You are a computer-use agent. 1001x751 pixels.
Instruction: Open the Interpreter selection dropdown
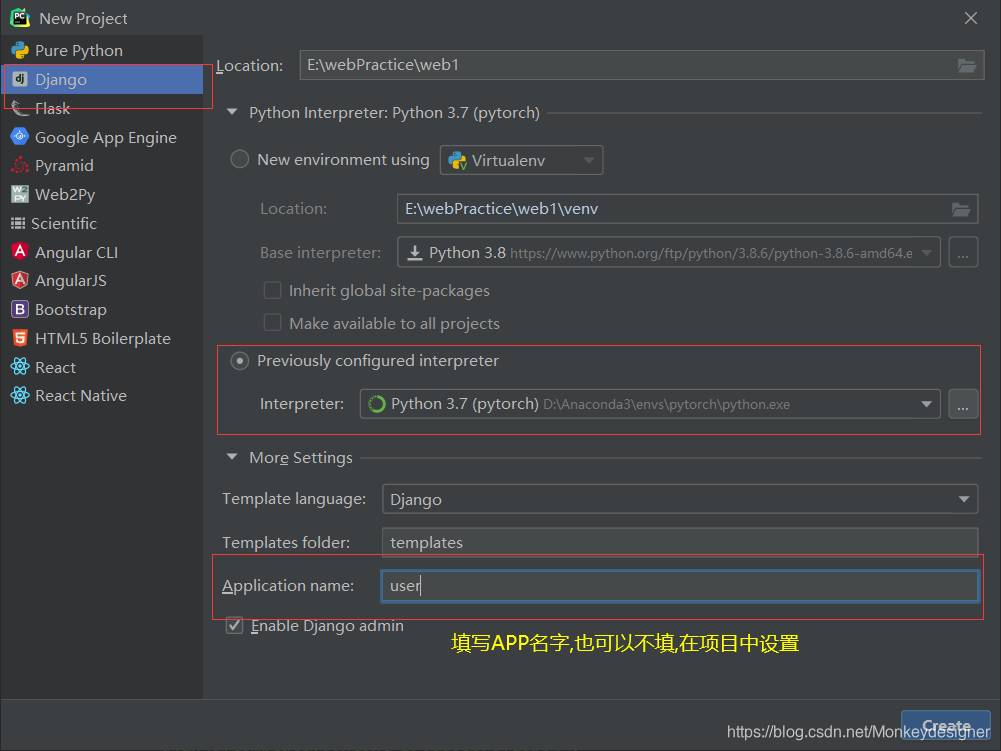pyautogui.click(x=650, y=404)
